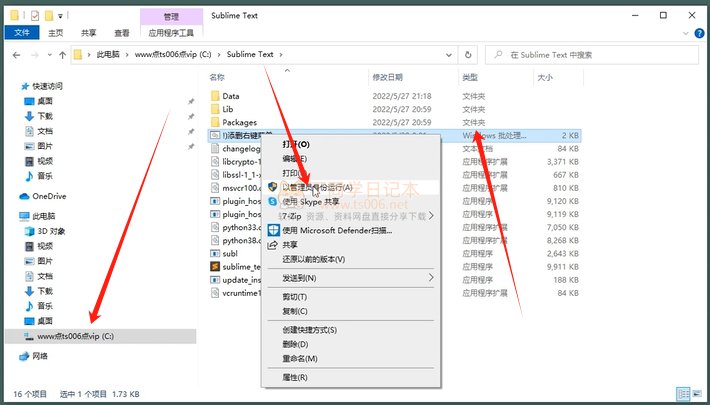The image size is (710, 405).
Task: Click 此电脑 in the address breadcrumb
Action: pyautogui.click(x=108, y=55)
